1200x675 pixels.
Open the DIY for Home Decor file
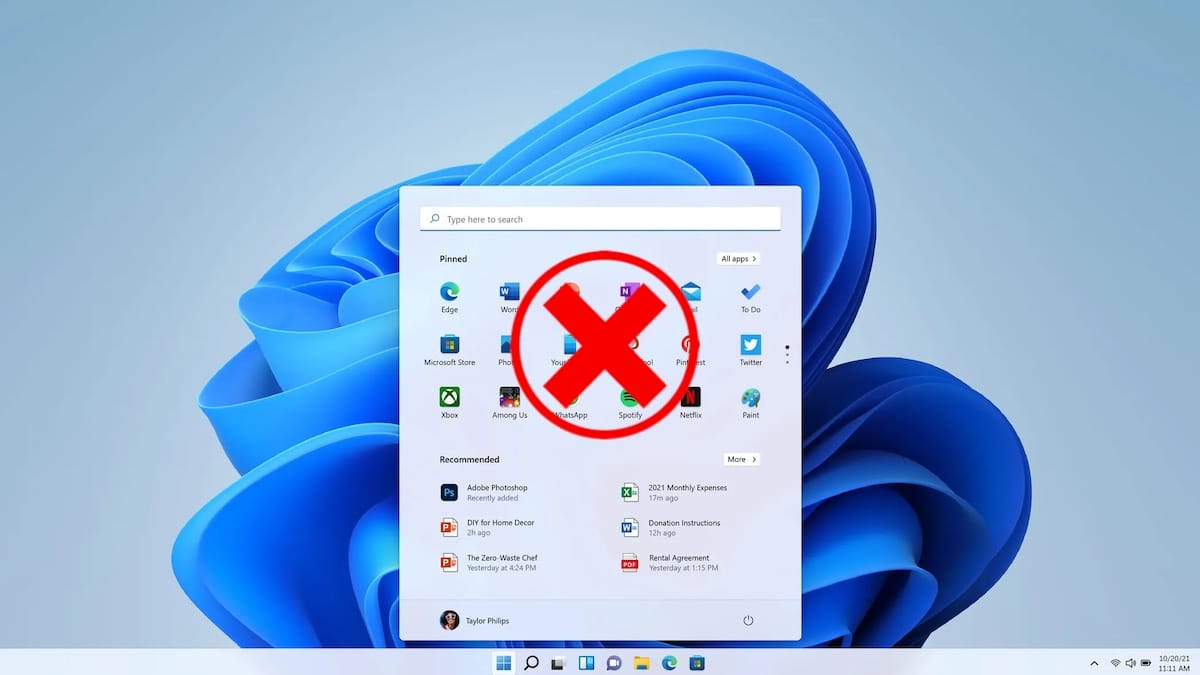pyautogui.click(x=488, y=527)
